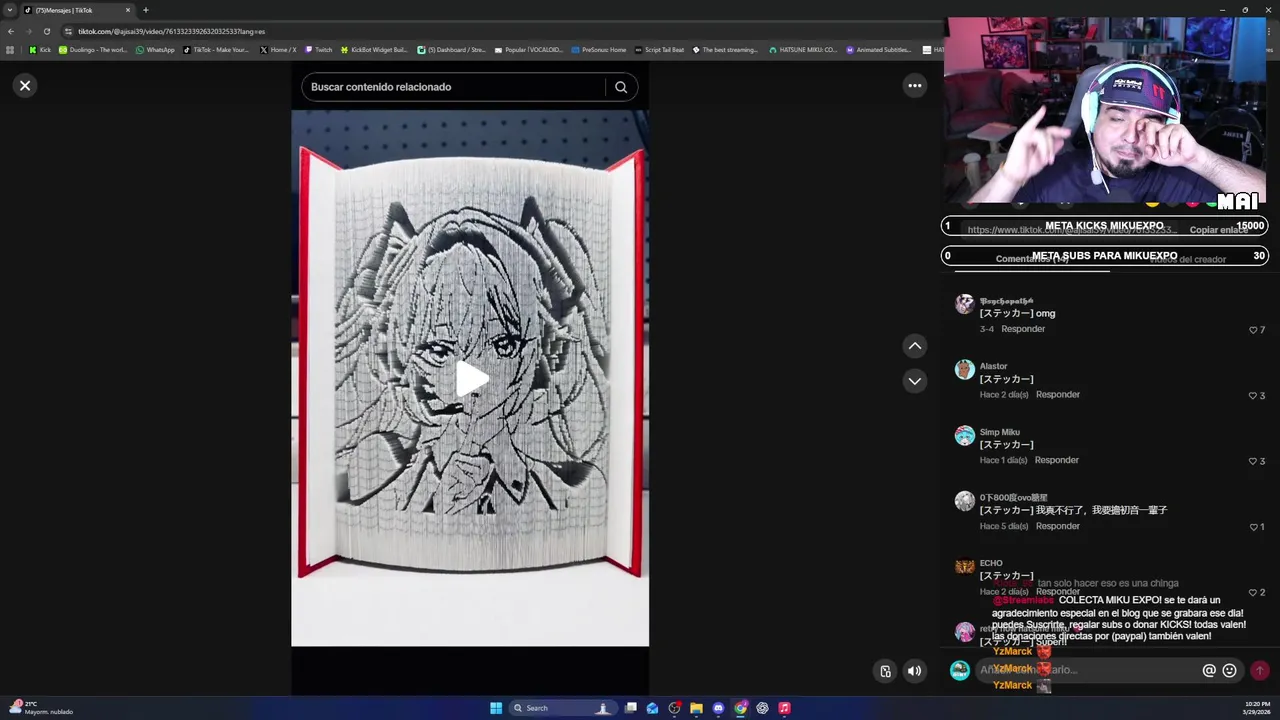This screenshot has height=720, width=1280.
Task: Open the Kick bookmark
Action: pyautogui.click(x=40, y=50)
